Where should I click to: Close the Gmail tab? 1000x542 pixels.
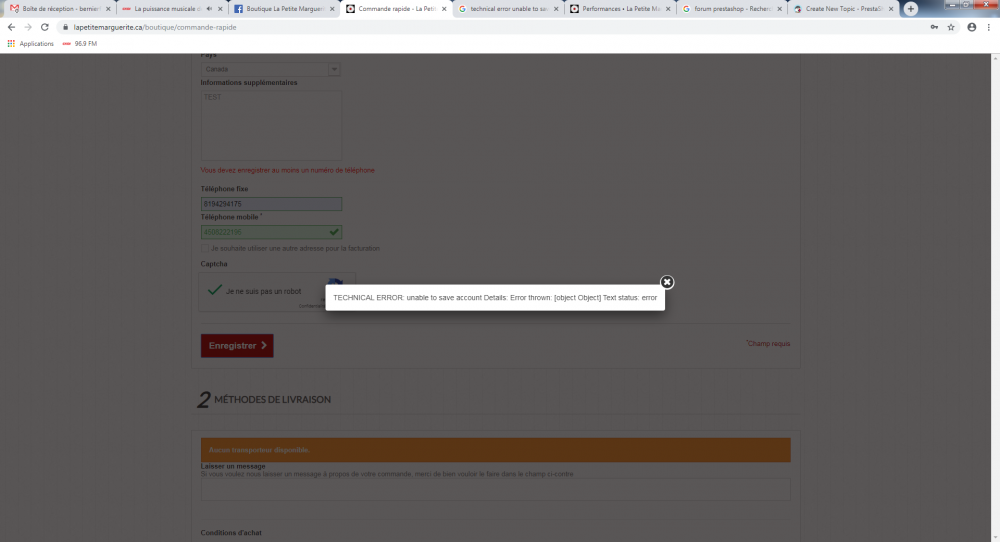coord(108,9)
